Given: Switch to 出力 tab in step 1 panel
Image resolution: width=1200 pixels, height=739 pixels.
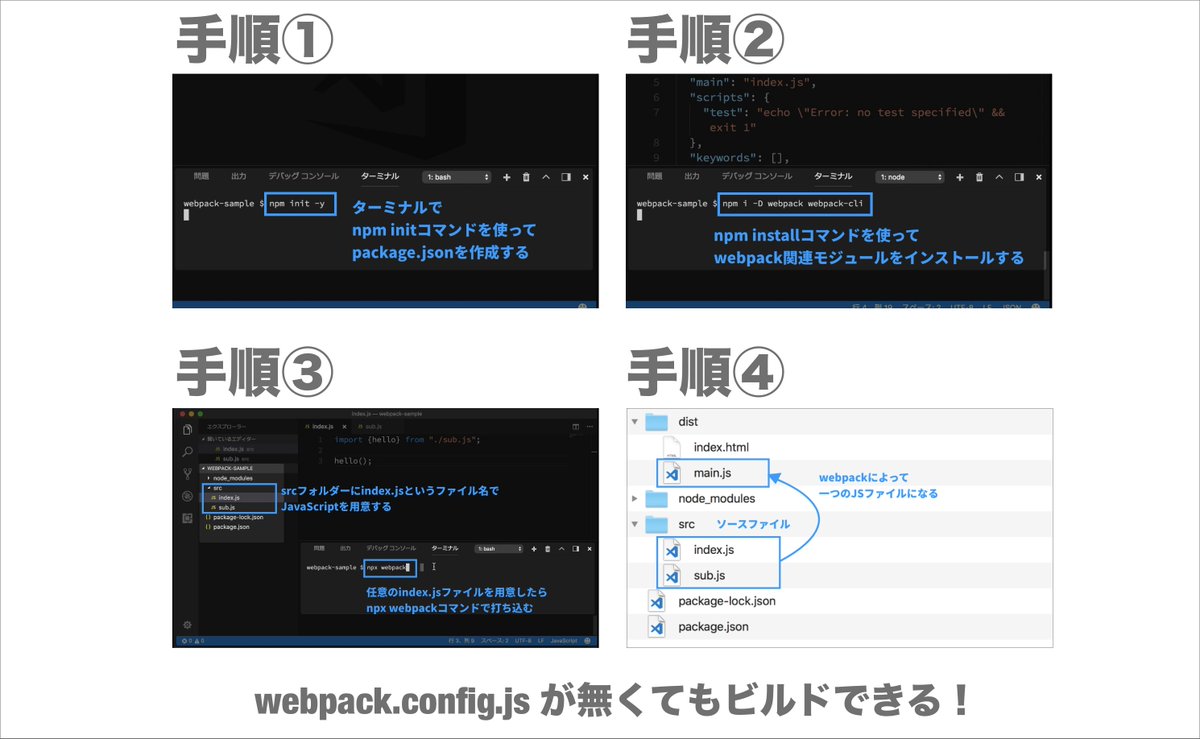Looking at the screenshot, I should click(x=238, y=177).
